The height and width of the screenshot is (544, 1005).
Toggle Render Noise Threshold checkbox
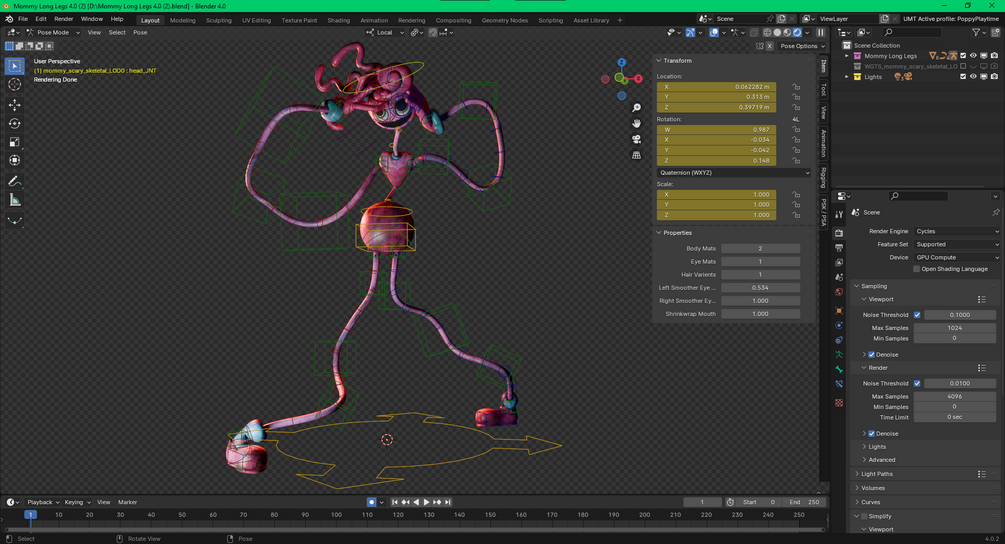coord(917,383)
